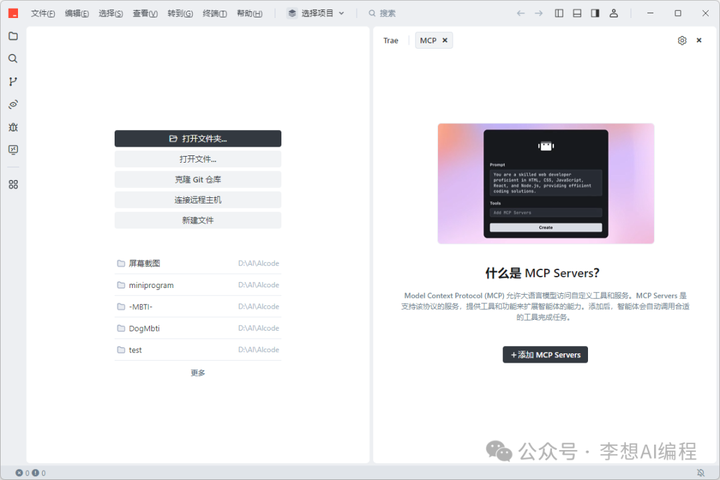Toggle the right AI sidebar layout icon
720x480 pixels.
coord(595,13)
